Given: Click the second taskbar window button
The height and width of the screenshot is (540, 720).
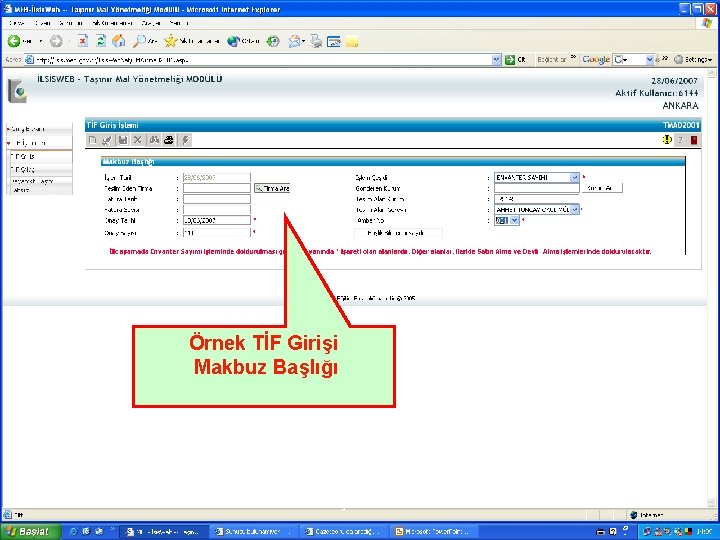Looking at the screenshot, I should (x=253, y=532).
